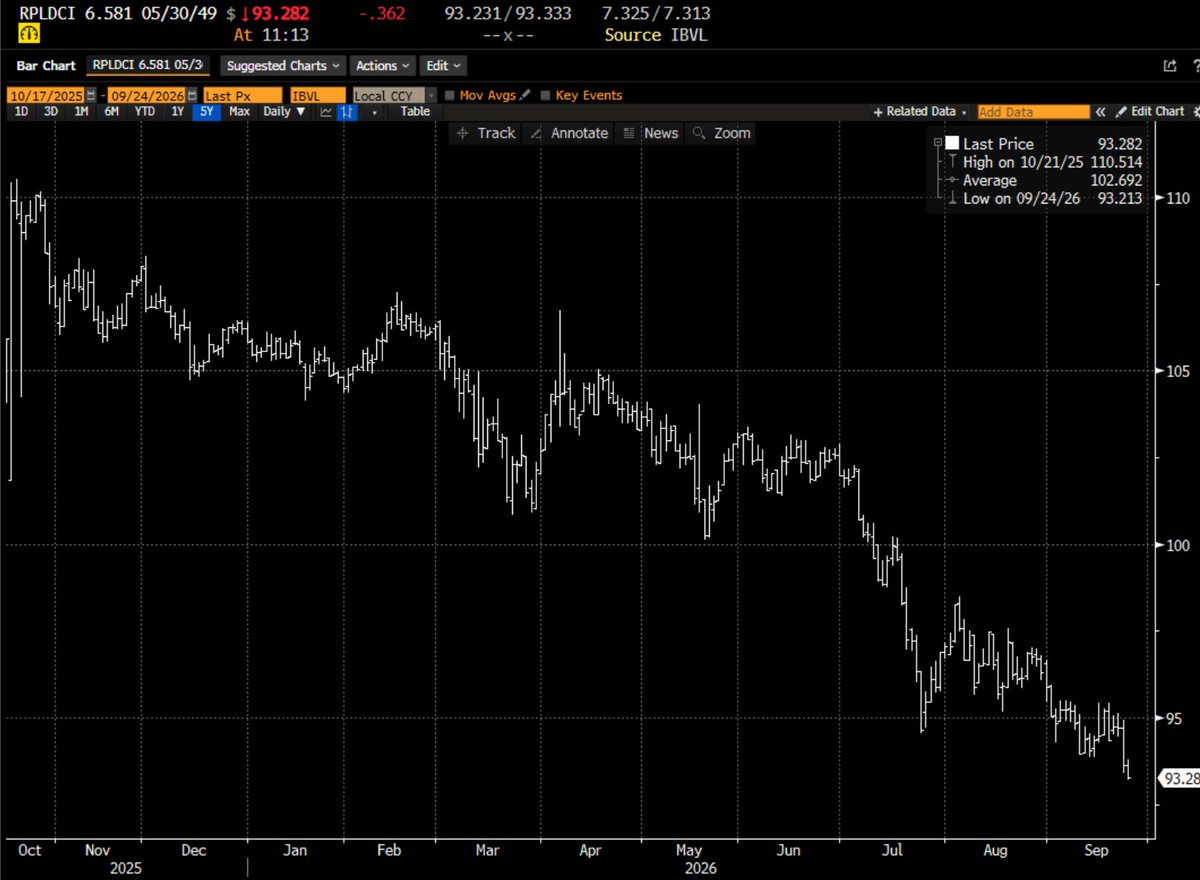Viewport: 1200px width, 880px height.
Task: Click the end date field 09/24/2026
Action: point(147,95)
